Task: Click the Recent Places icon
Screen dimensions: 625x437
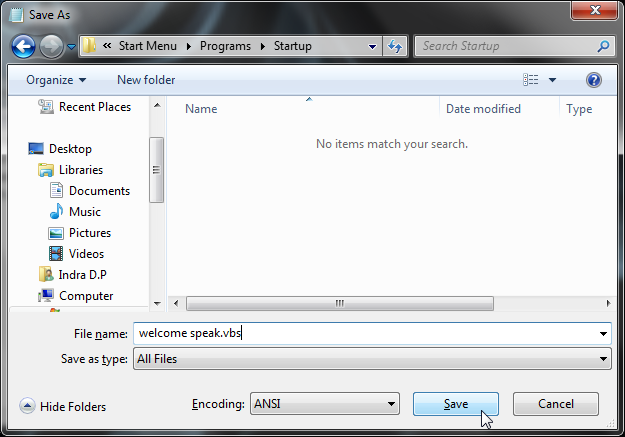Action: [x=46, y=106]
